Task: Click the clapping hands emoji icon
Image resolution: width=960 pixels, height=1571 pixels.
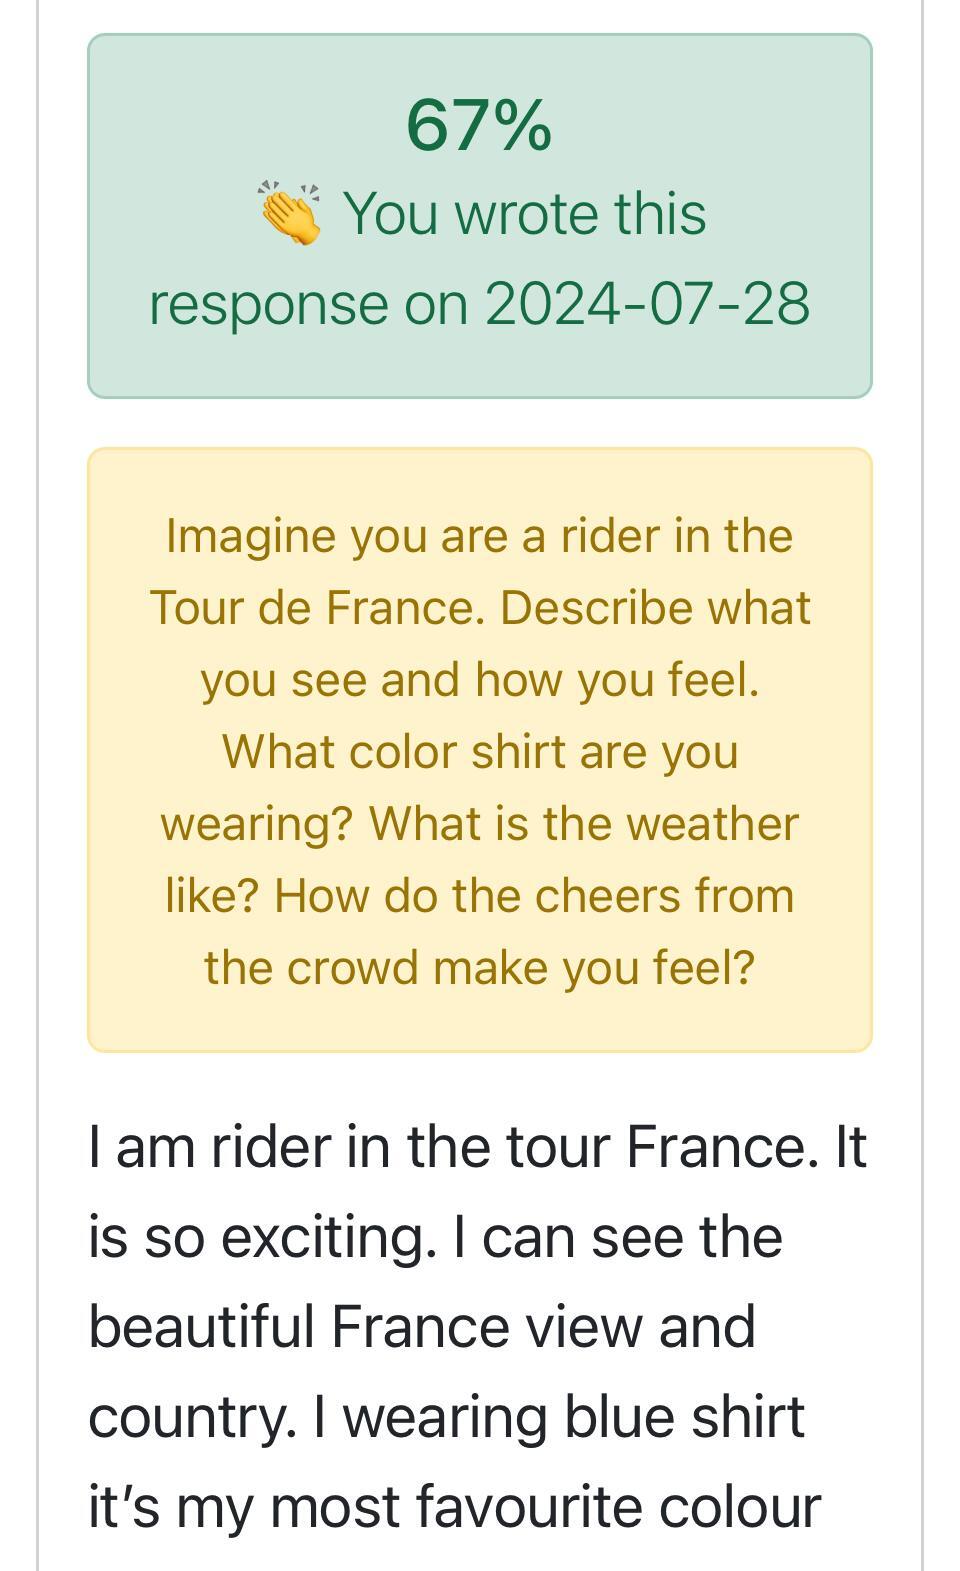Action: pyautogui.click(x=290, y=212)
